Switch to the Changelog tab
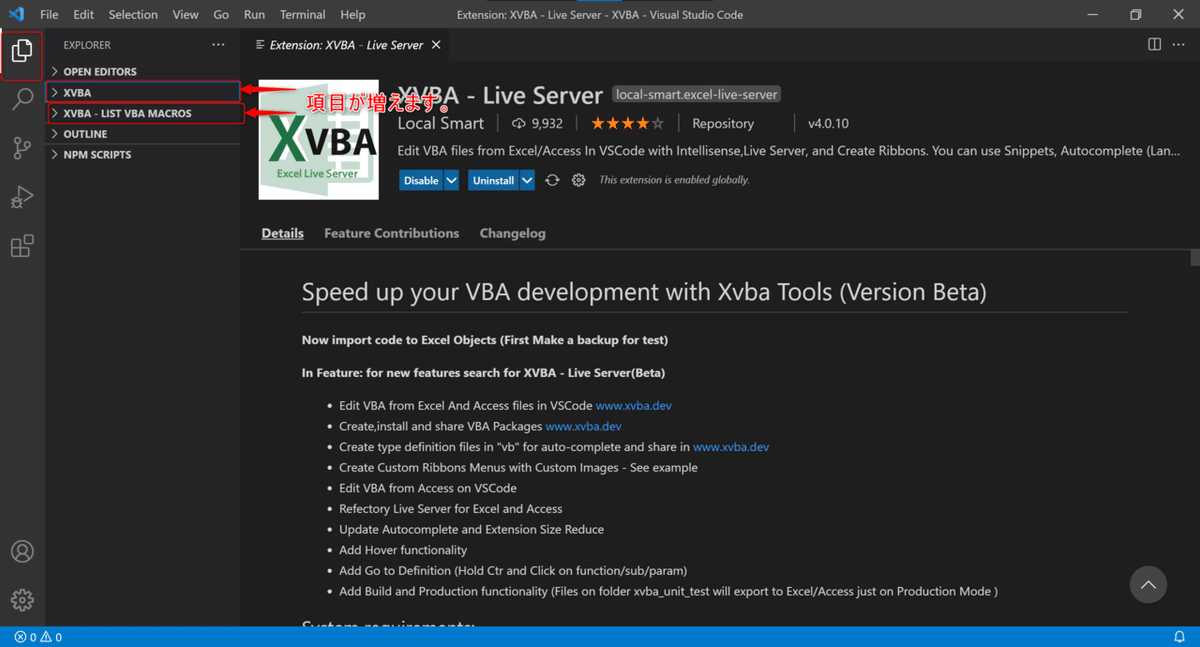 point(512,233)
